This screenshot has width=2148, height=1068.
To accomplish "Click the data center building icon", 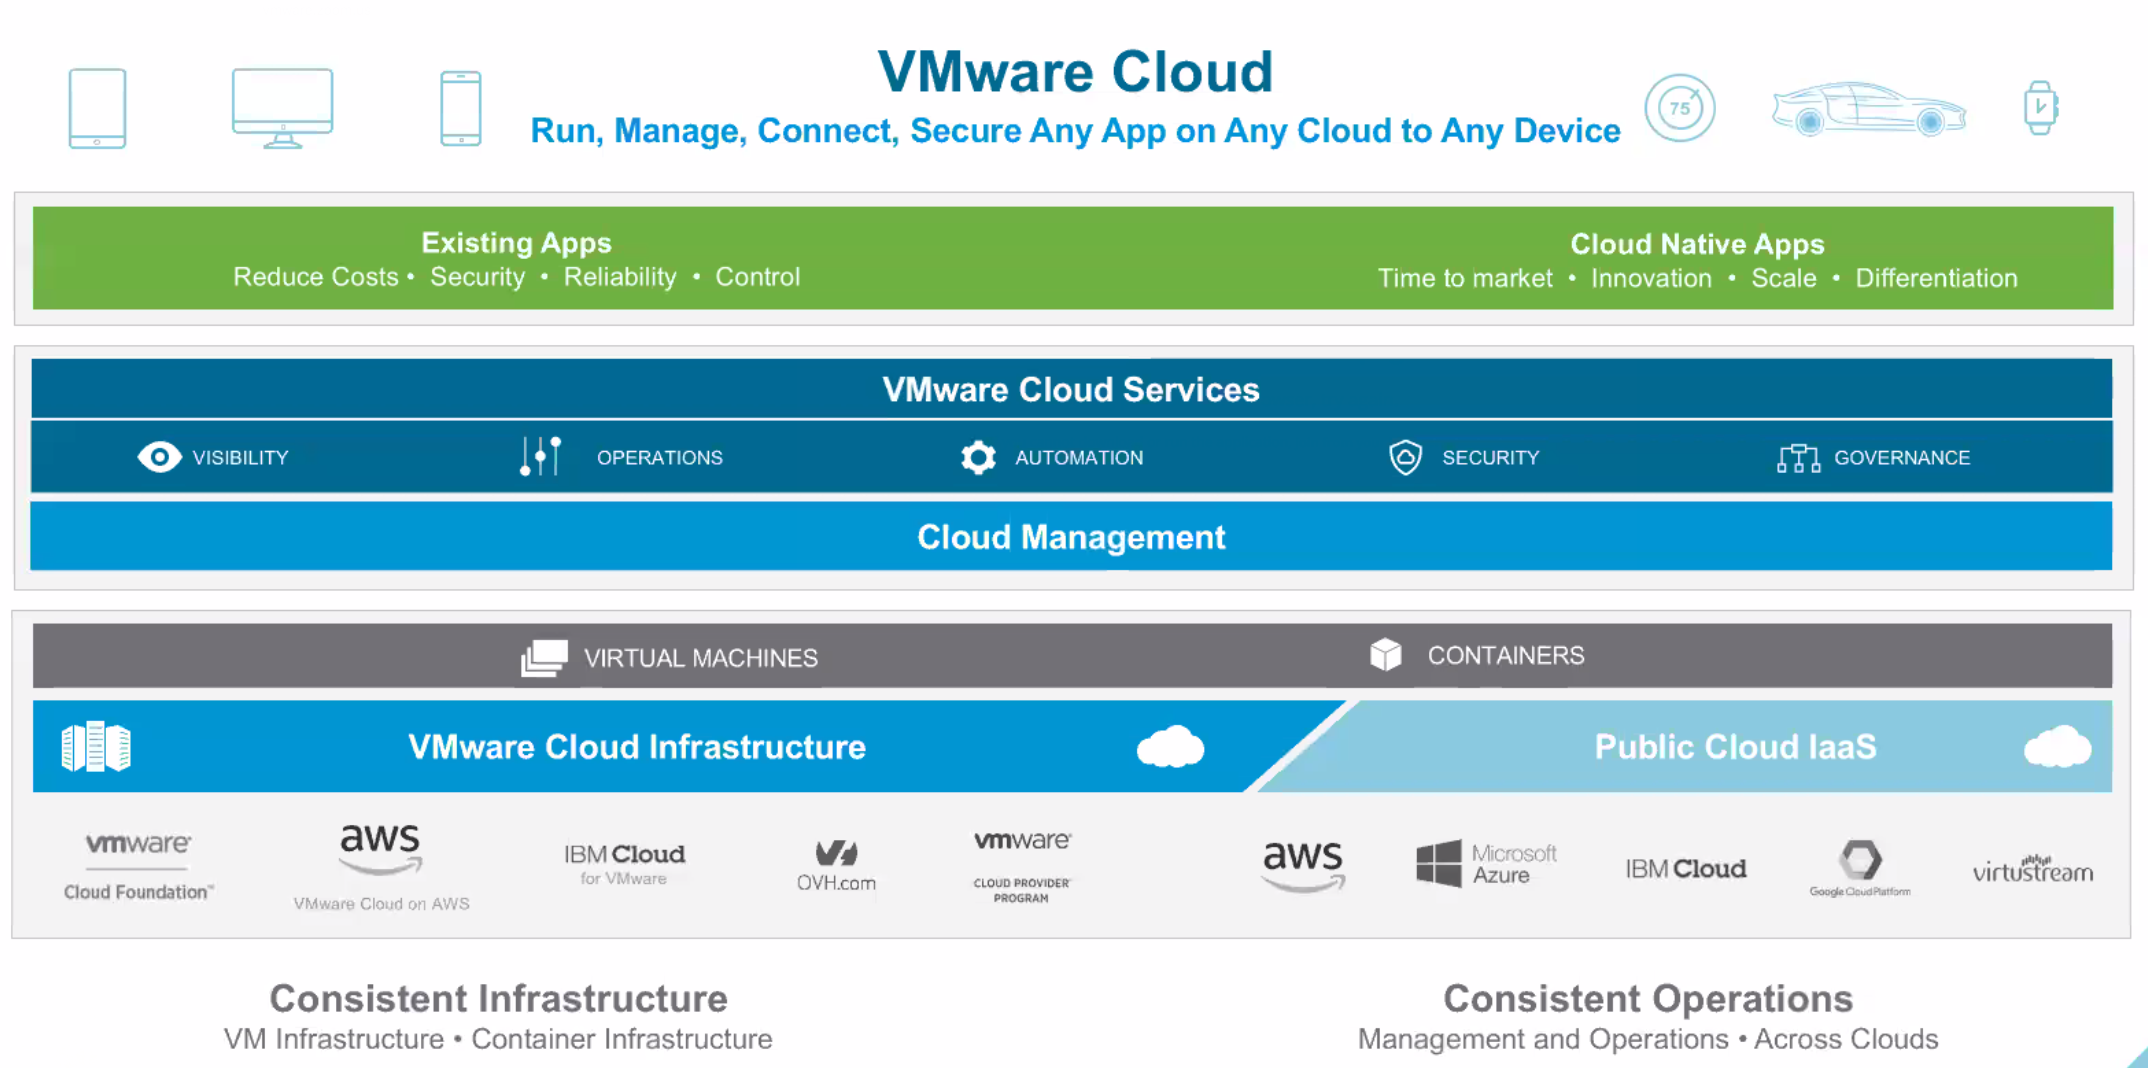I will coord(96,747).
